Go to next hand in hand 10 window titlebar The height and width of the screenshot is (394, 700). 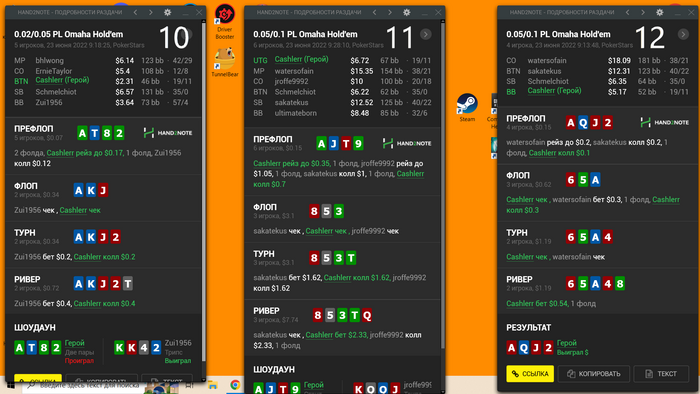tap(150, 12)
